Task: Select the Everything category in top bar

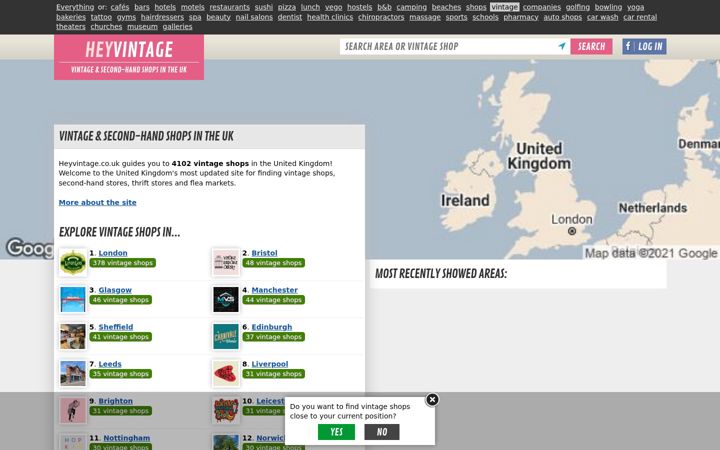Action: point(75,7)
